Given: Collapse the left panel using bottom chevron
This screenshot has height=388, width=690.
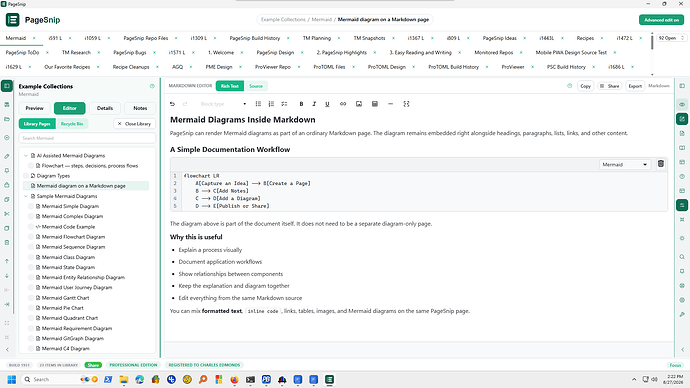Looking at the screenshot, I should click(7, 350).
